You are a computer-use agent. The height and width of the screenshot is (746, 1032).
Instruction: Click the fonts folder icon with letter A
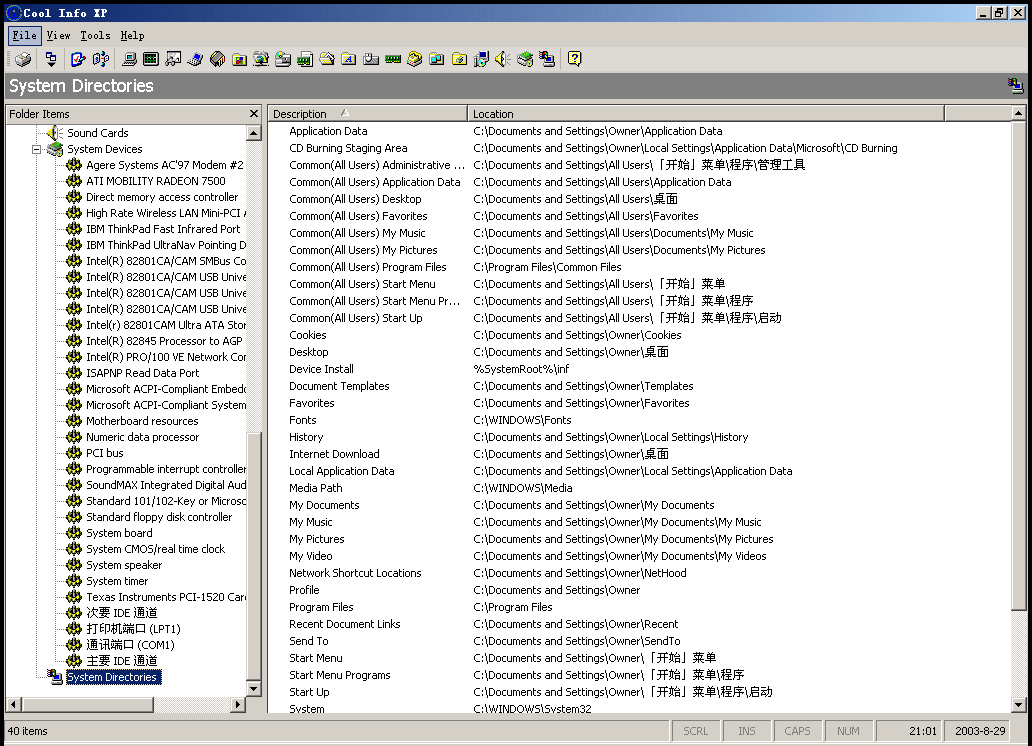349,59
